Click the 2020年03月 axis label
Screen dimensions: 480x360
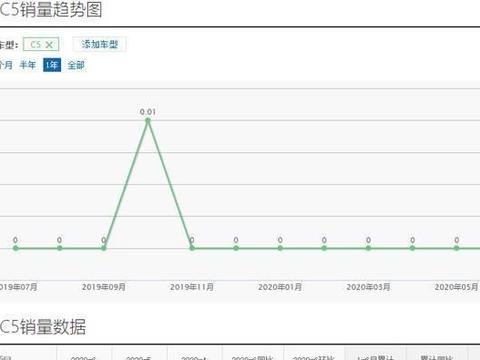pos(368,287)
